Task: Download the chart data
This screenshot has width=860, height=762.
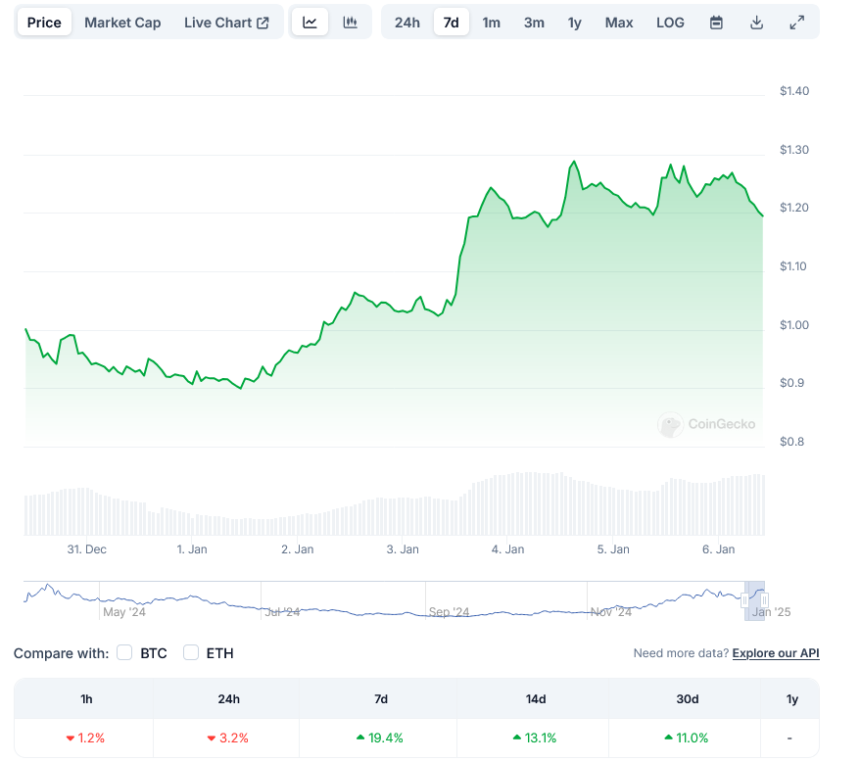Action: coord(757,22)
